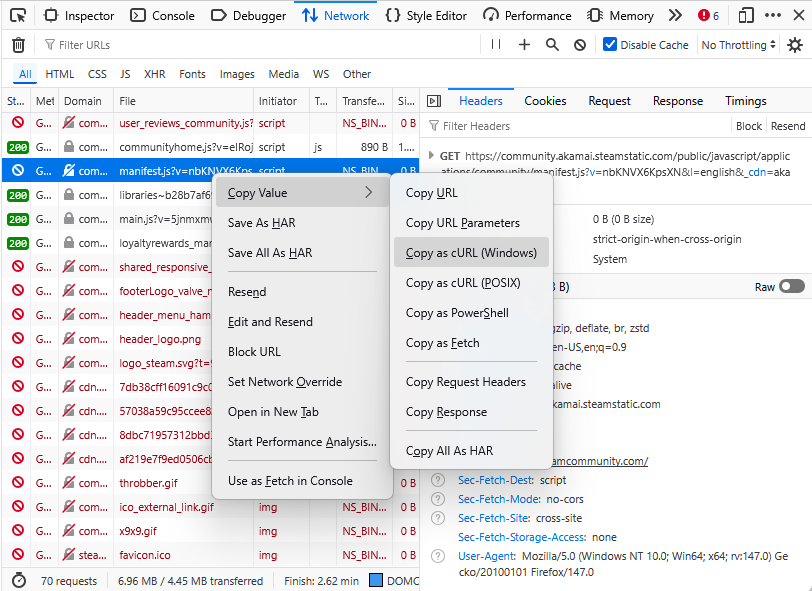Select Copy as cURL (Windows)
Image resolution: width=812 pixels, height=591 pixels.
471,253
